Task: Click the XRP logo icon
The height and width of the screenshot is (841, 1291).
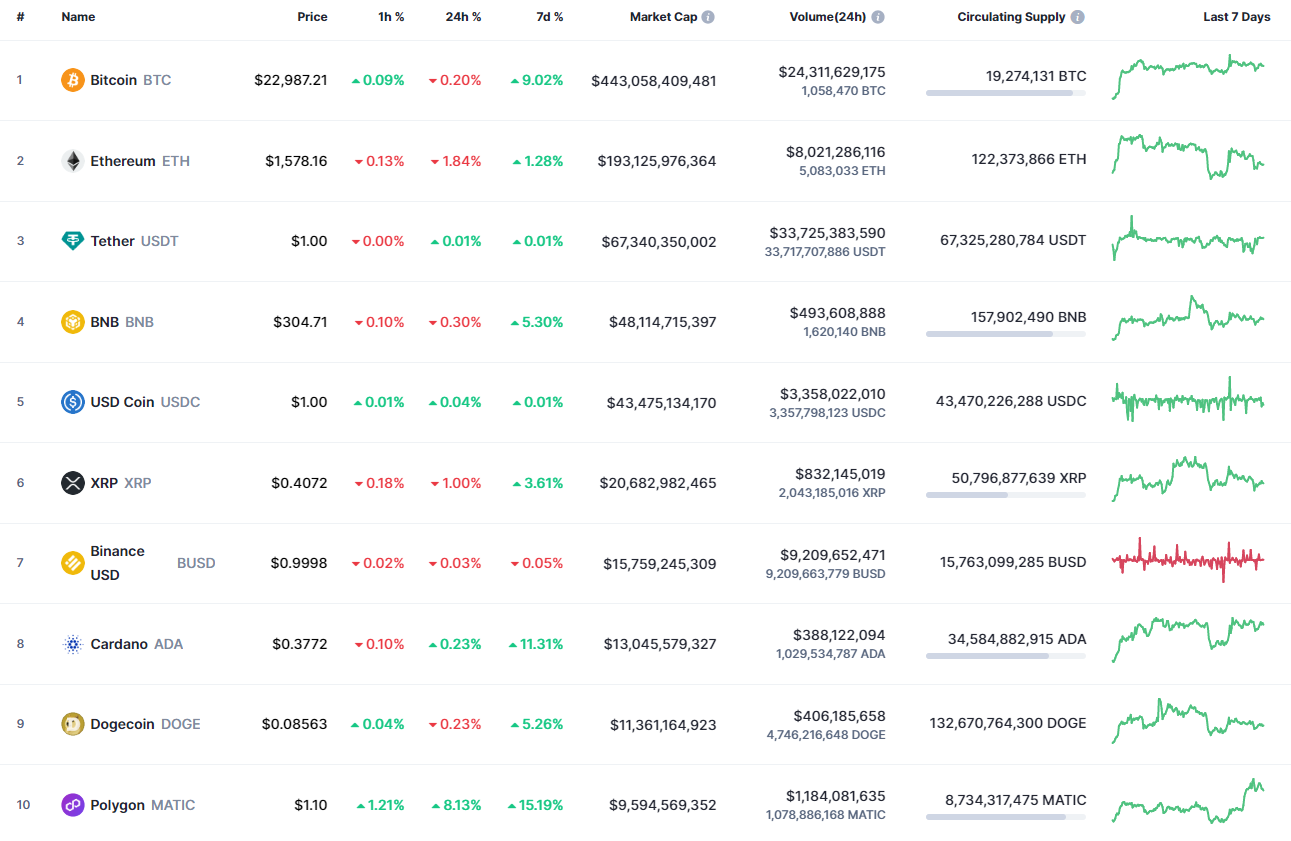Action: pos(71,483)
